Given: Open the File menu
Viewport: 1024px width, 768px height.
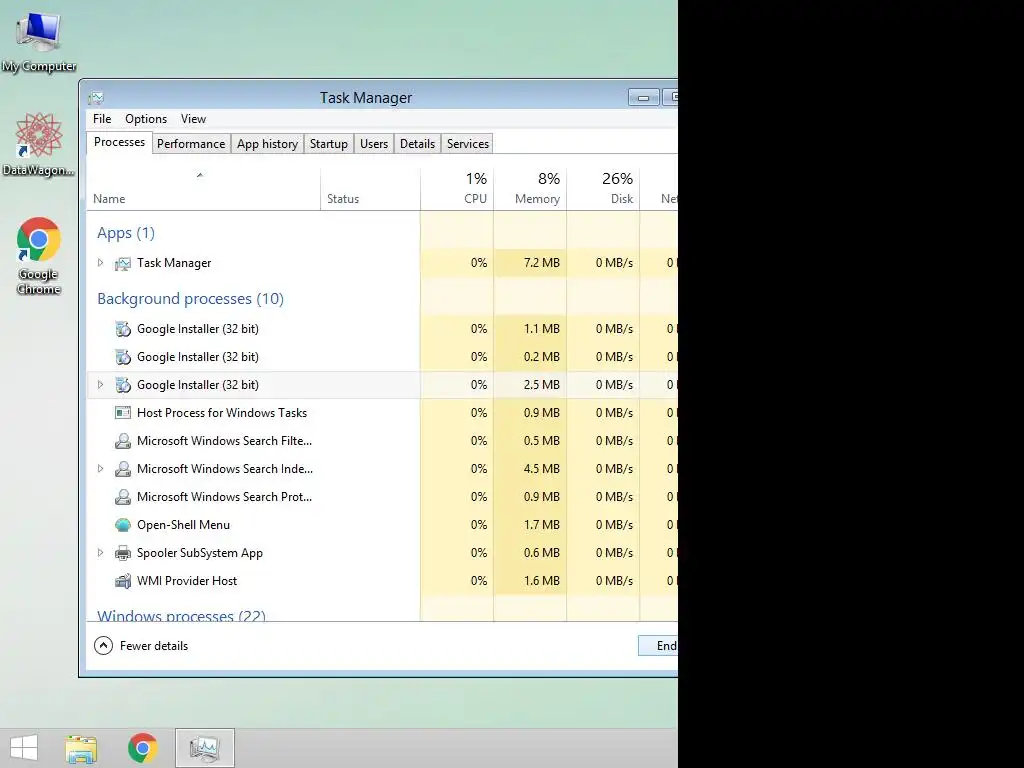Looking at the screenshot, I should point(102,119).
